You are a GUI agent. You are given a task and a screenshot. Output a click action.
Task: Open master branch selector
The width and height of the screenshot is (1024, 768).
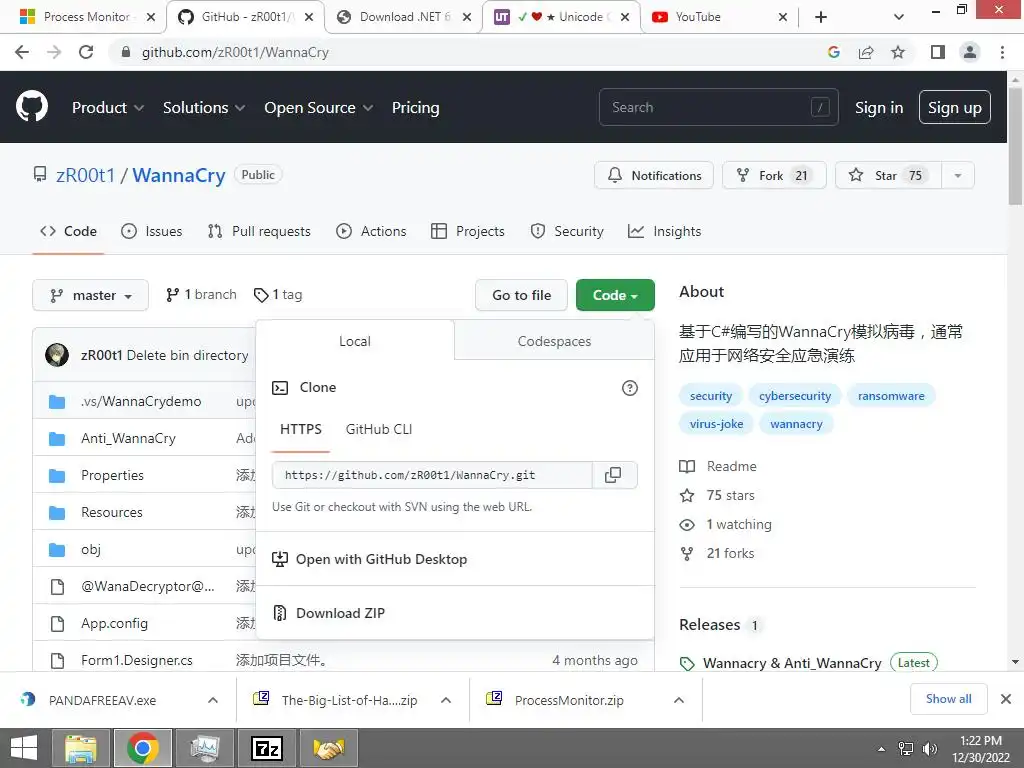[x=90, y=295]
